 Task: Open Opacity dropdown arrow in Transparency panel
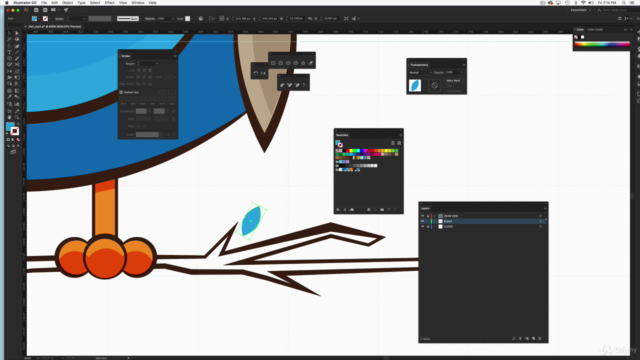[462, 72]
